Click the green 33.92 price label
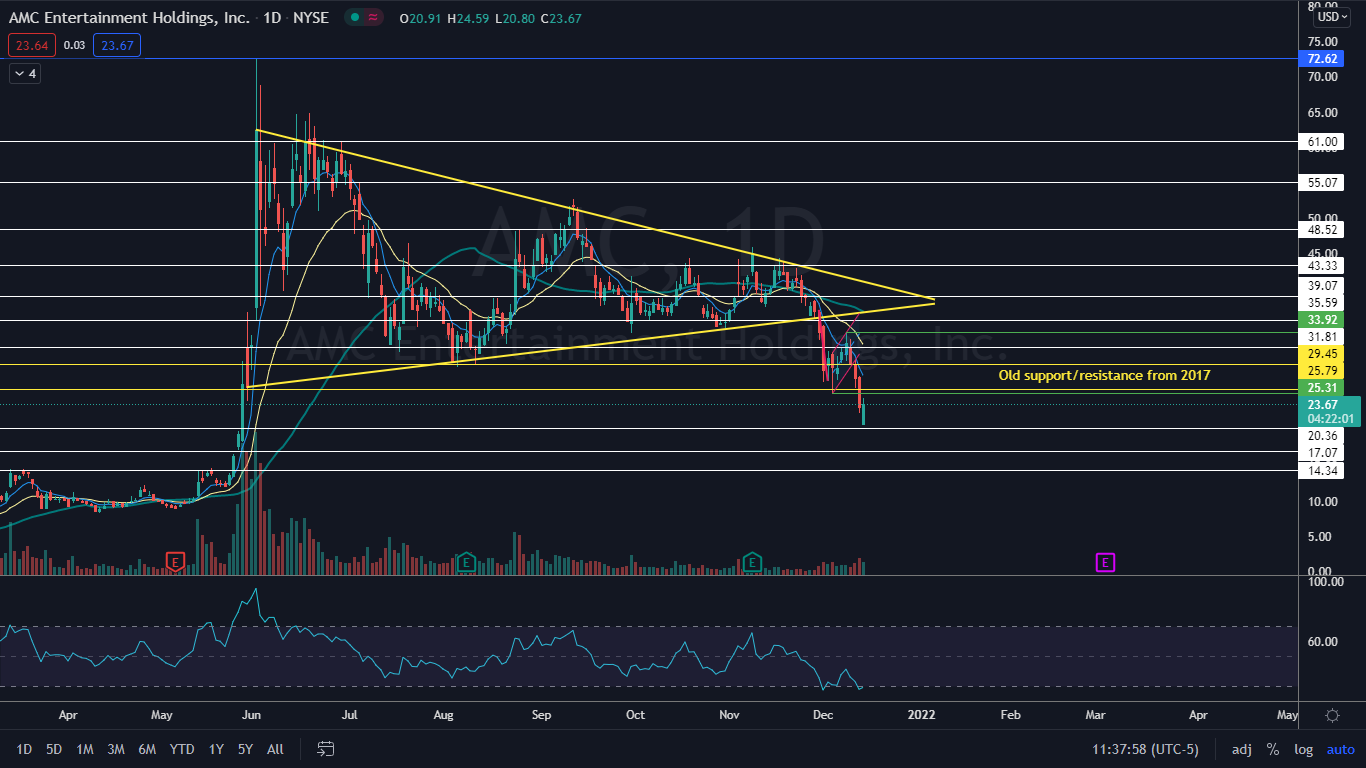 [1323, 320]
